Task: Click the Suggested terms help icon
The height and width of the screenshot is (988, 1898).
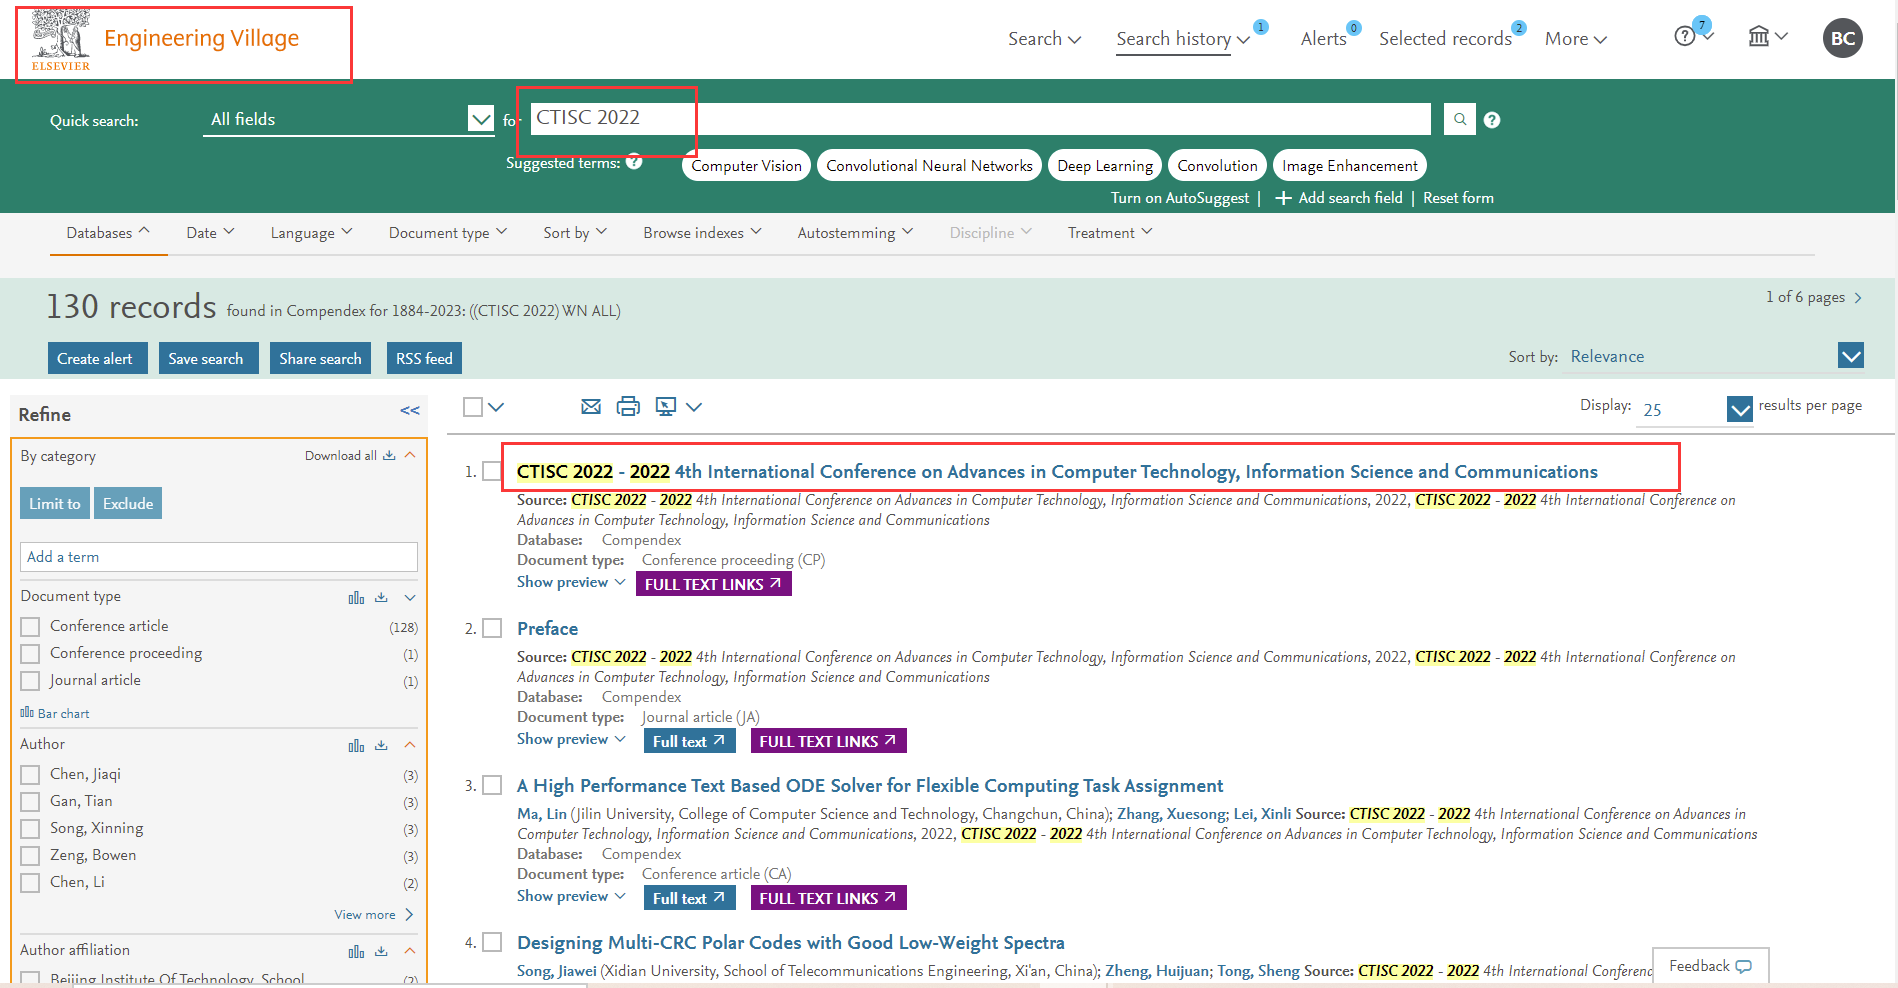Action: [634, 162]
